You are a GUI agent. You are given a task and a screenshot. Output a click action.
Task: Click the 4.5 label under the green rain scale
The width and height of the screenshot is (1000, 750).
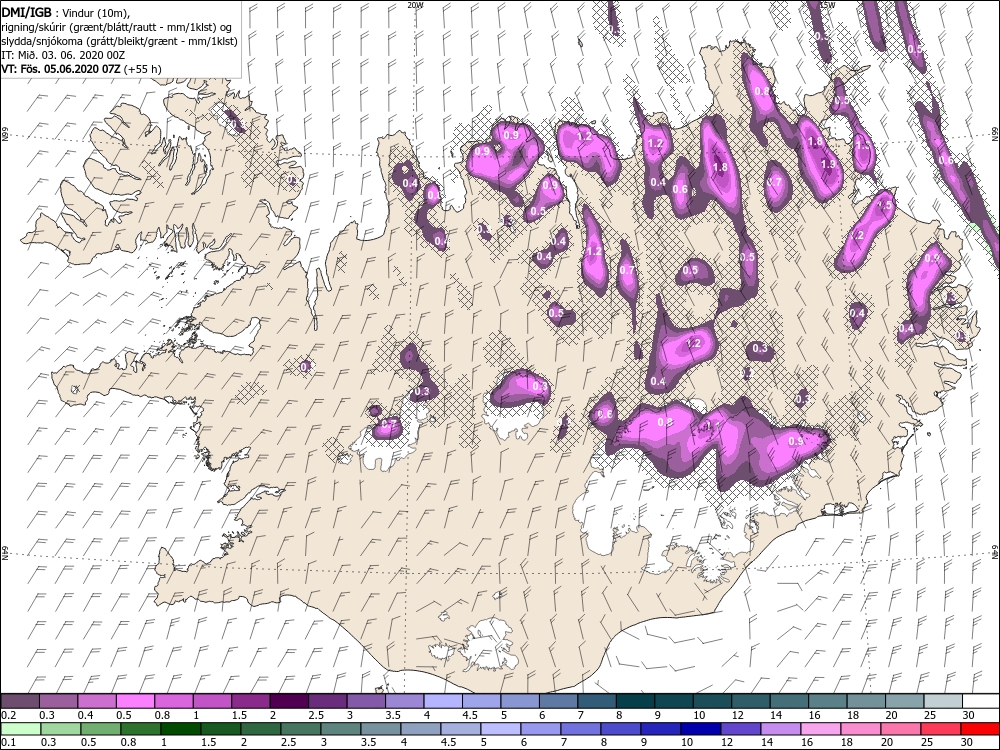coord(448,742)
